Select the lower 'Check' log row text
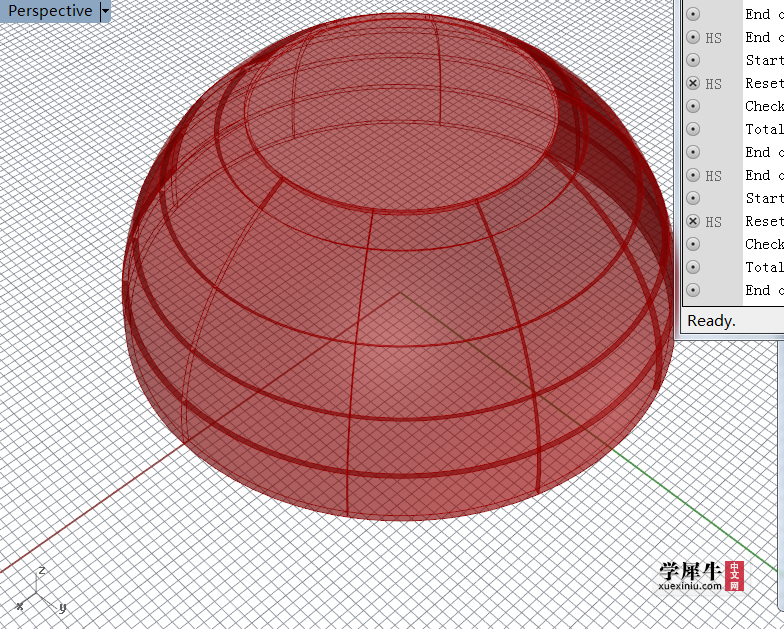Image resolution: width=784 pixels, height=629 pixels. (764, 244)
